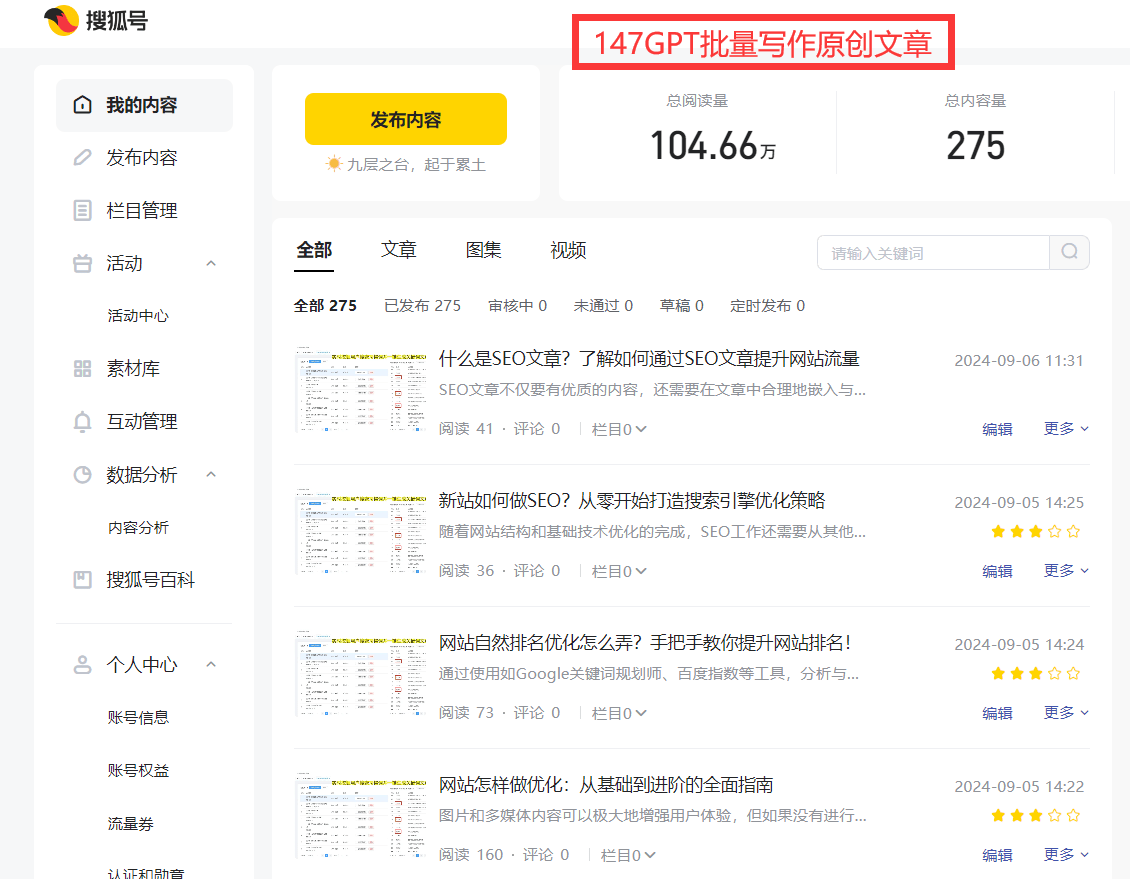
Task: Open the 栏目0 dropdown on the first article
Action: tap(619, 428)
